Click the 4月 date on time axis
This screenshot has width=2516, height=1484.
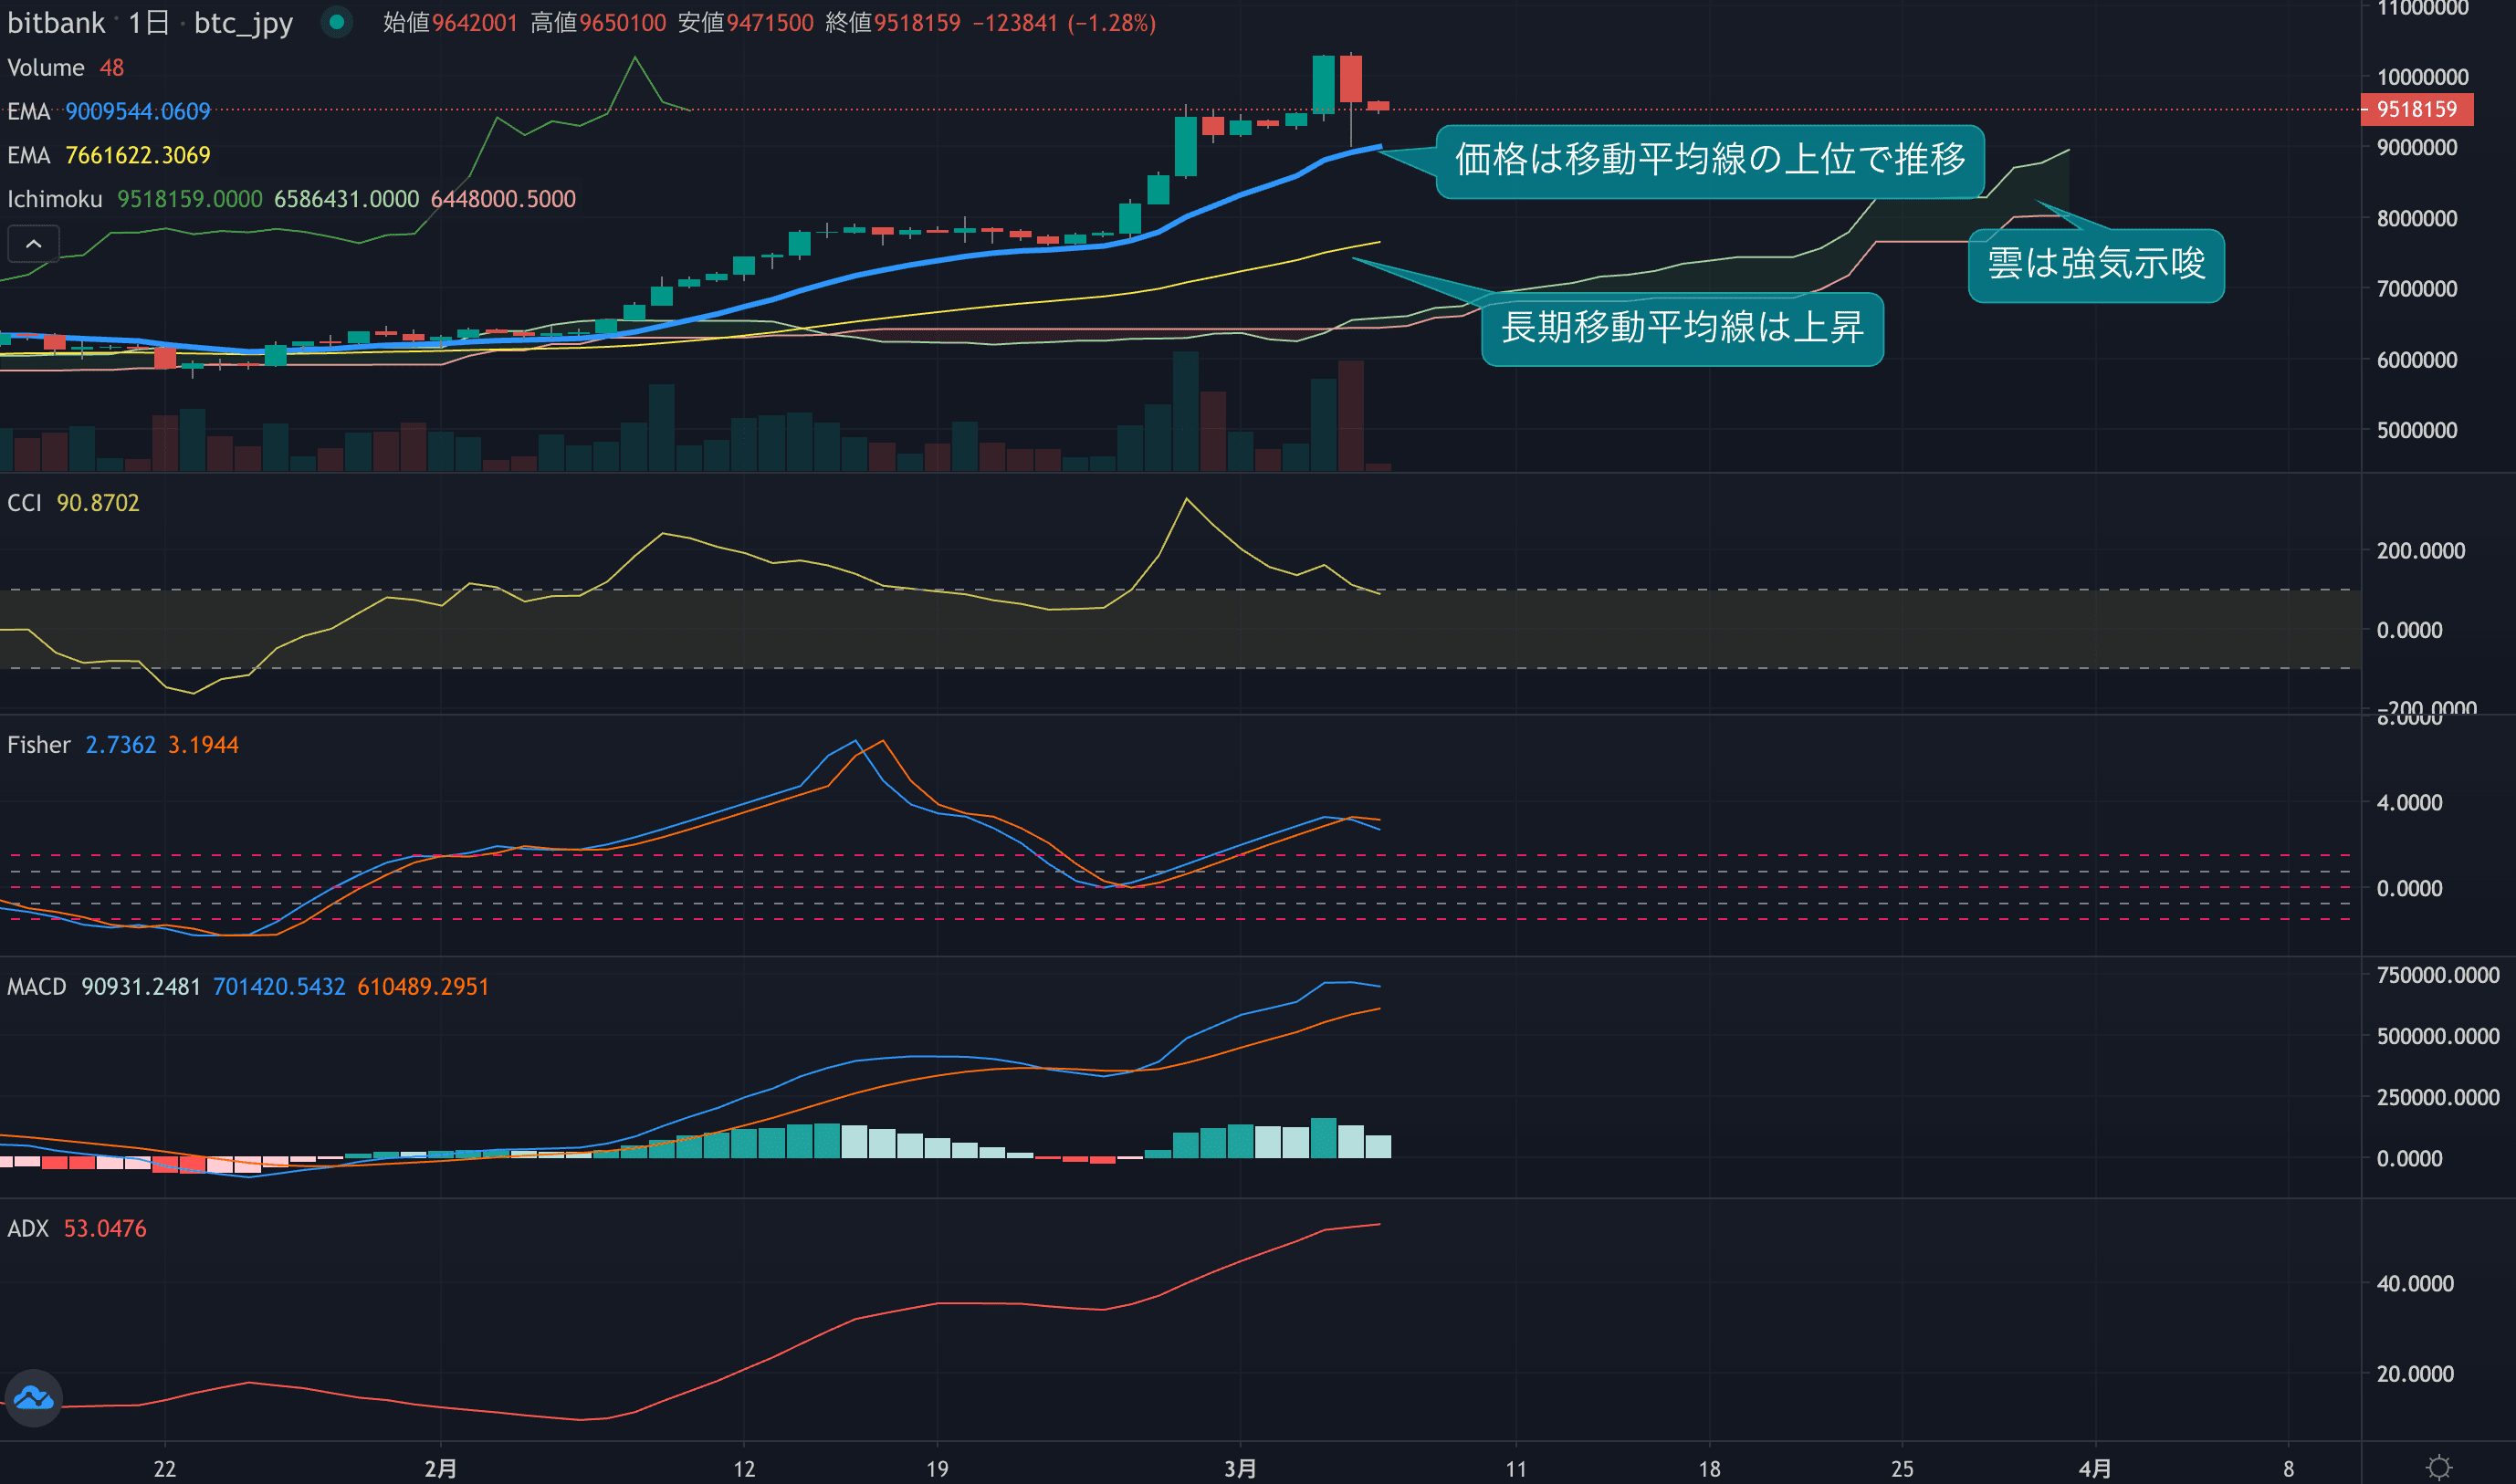(x=2094, y=1468)
